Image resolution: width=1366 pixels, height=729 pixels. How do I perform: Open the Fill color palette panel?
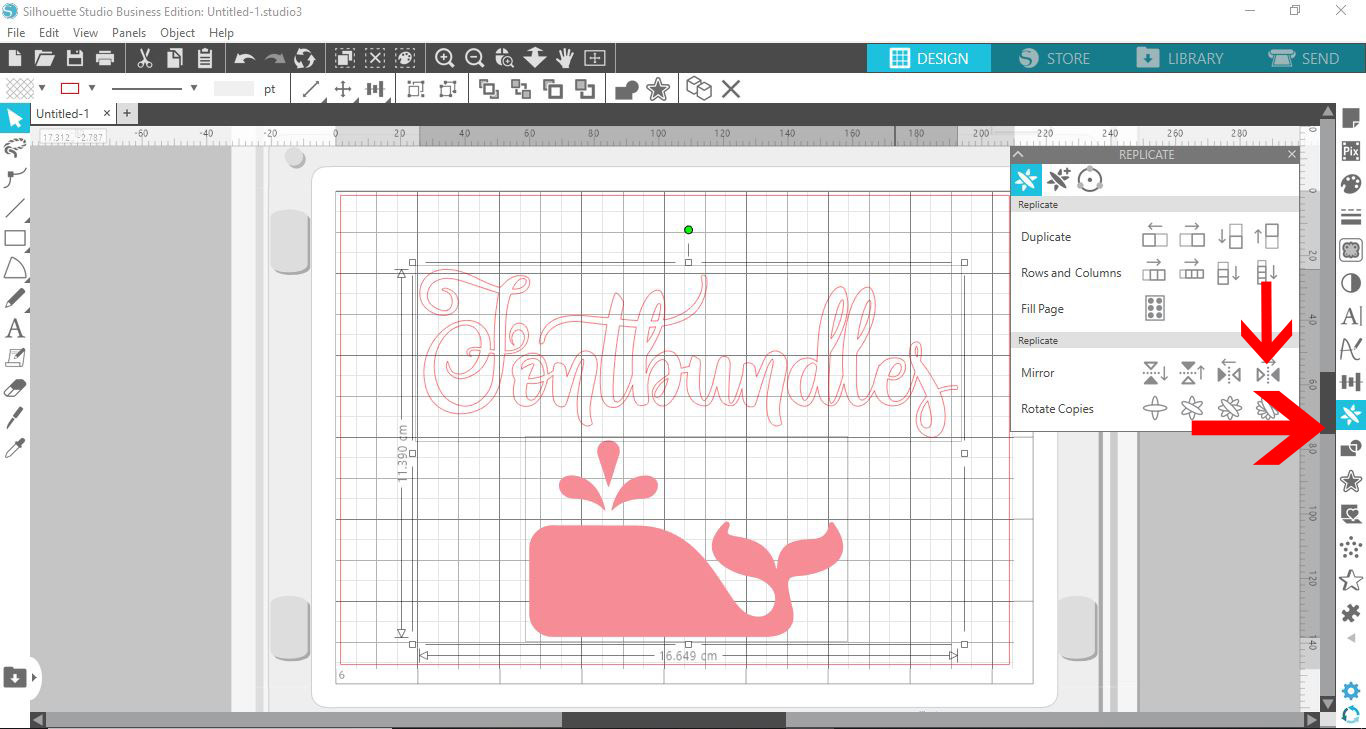click(x=1351, y=184)
